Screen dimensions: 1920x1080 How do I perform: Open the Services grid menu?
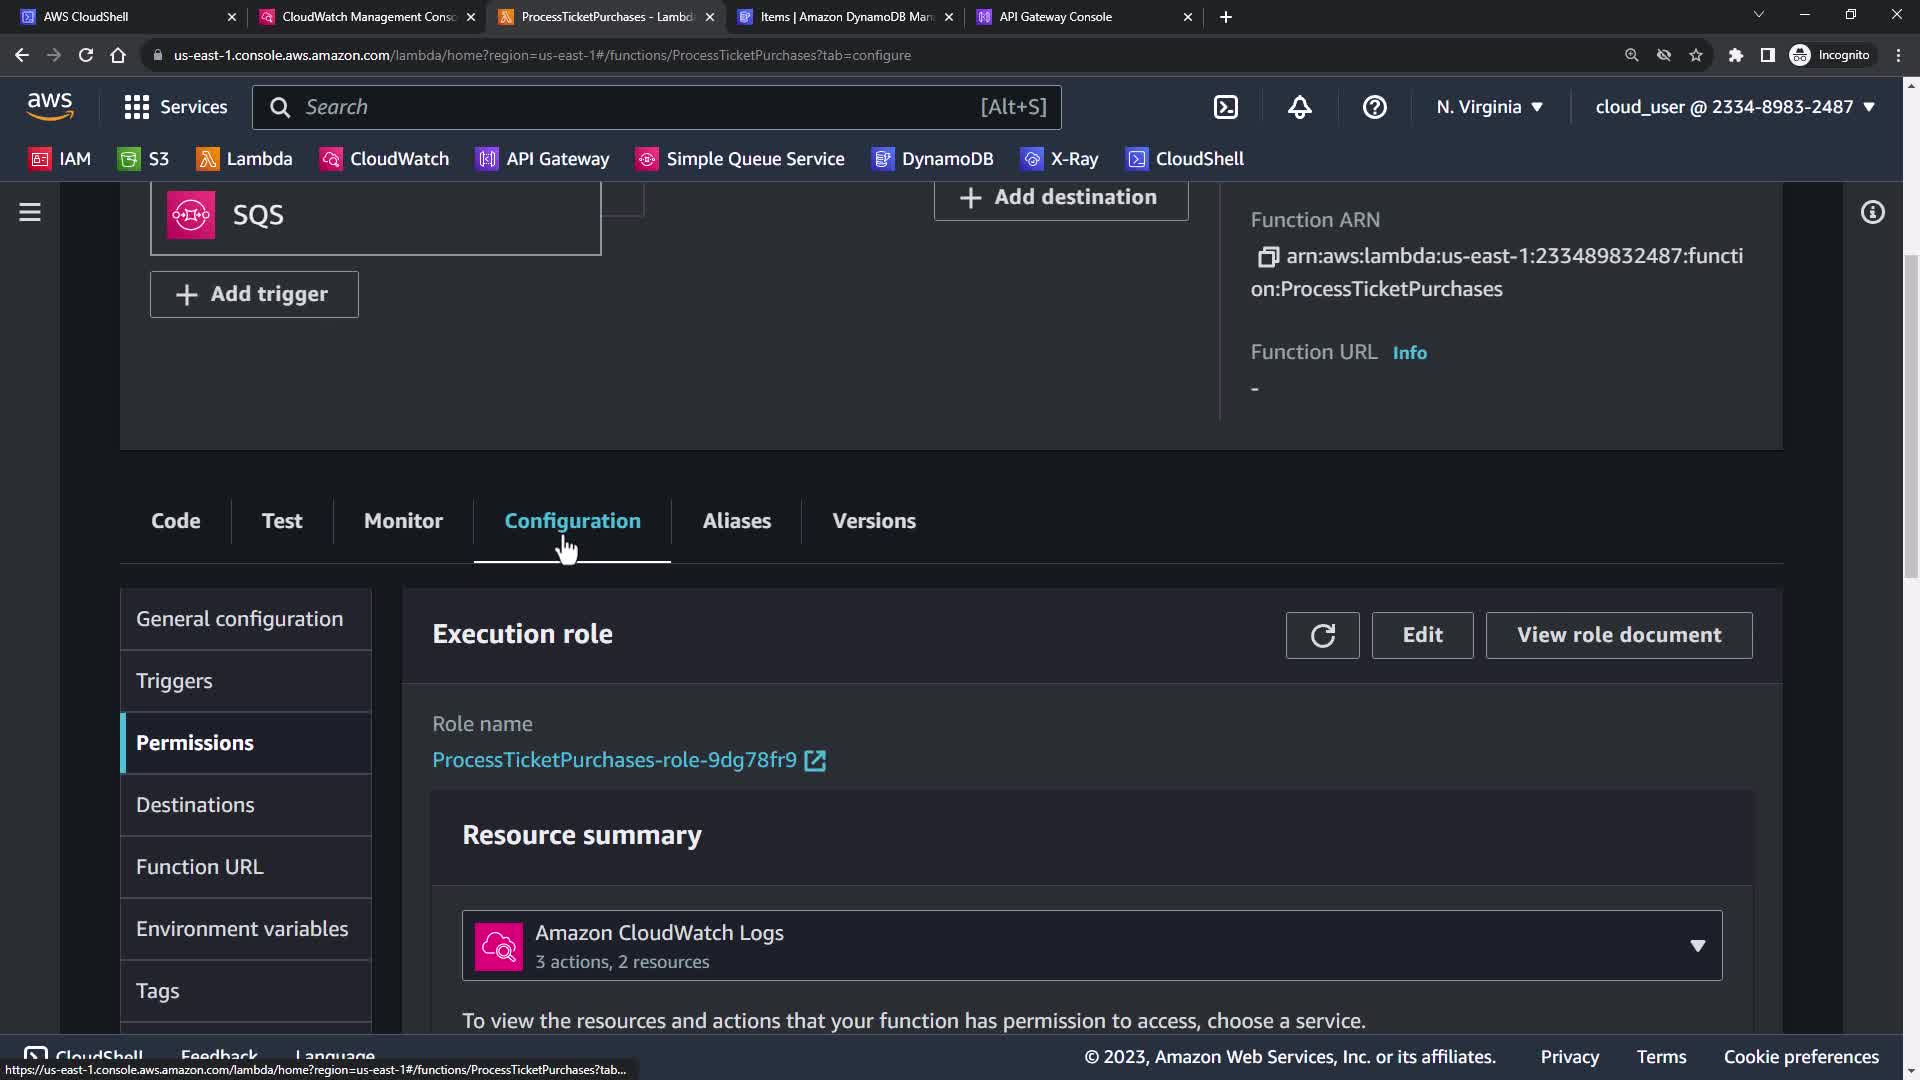point(175,107)
